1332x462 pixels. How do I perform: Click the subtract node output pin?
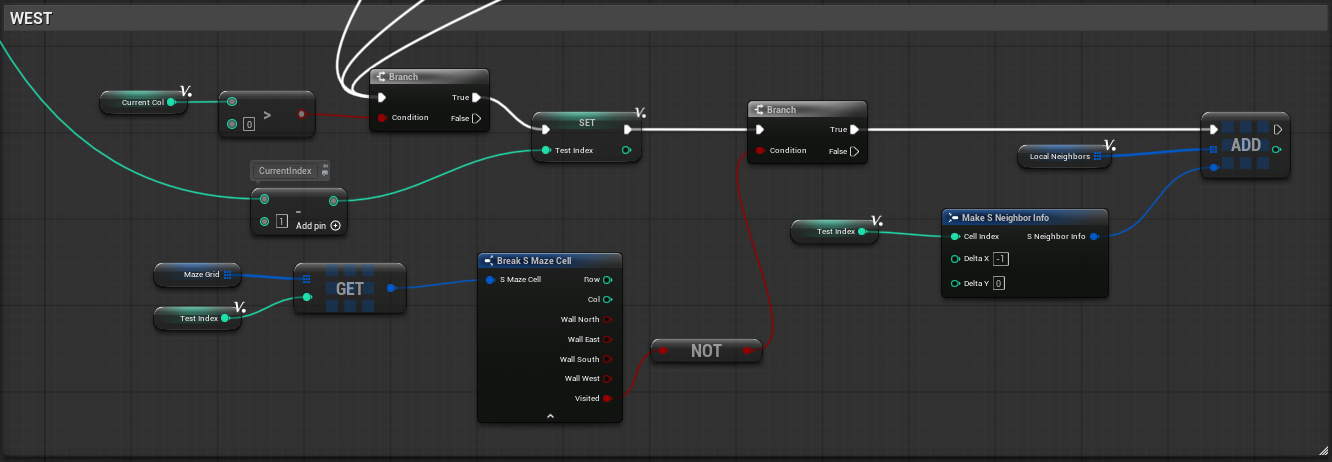point(333,201)
